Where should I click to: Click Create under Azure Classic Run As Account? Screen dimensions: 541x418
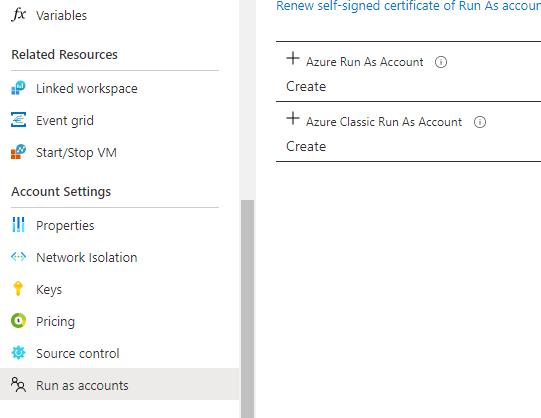(306, 146)
